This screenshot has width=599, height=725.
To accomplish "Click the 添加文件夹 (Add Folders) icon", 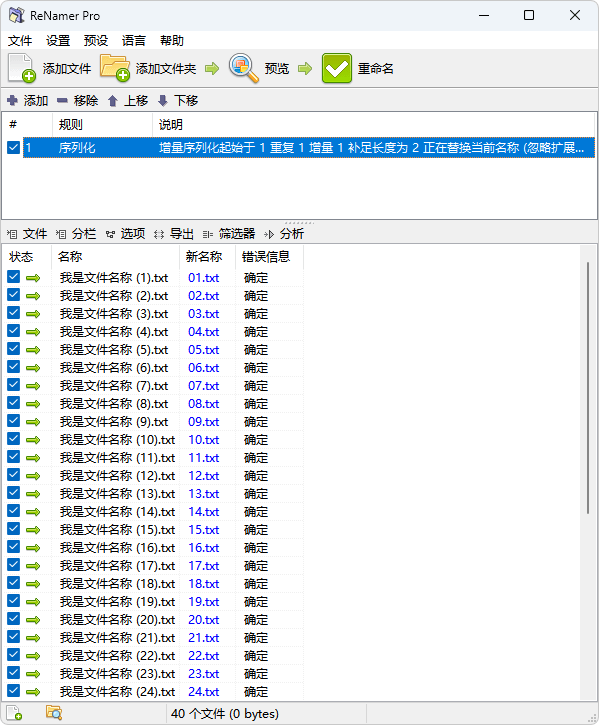I will click(x=115, y=68).
